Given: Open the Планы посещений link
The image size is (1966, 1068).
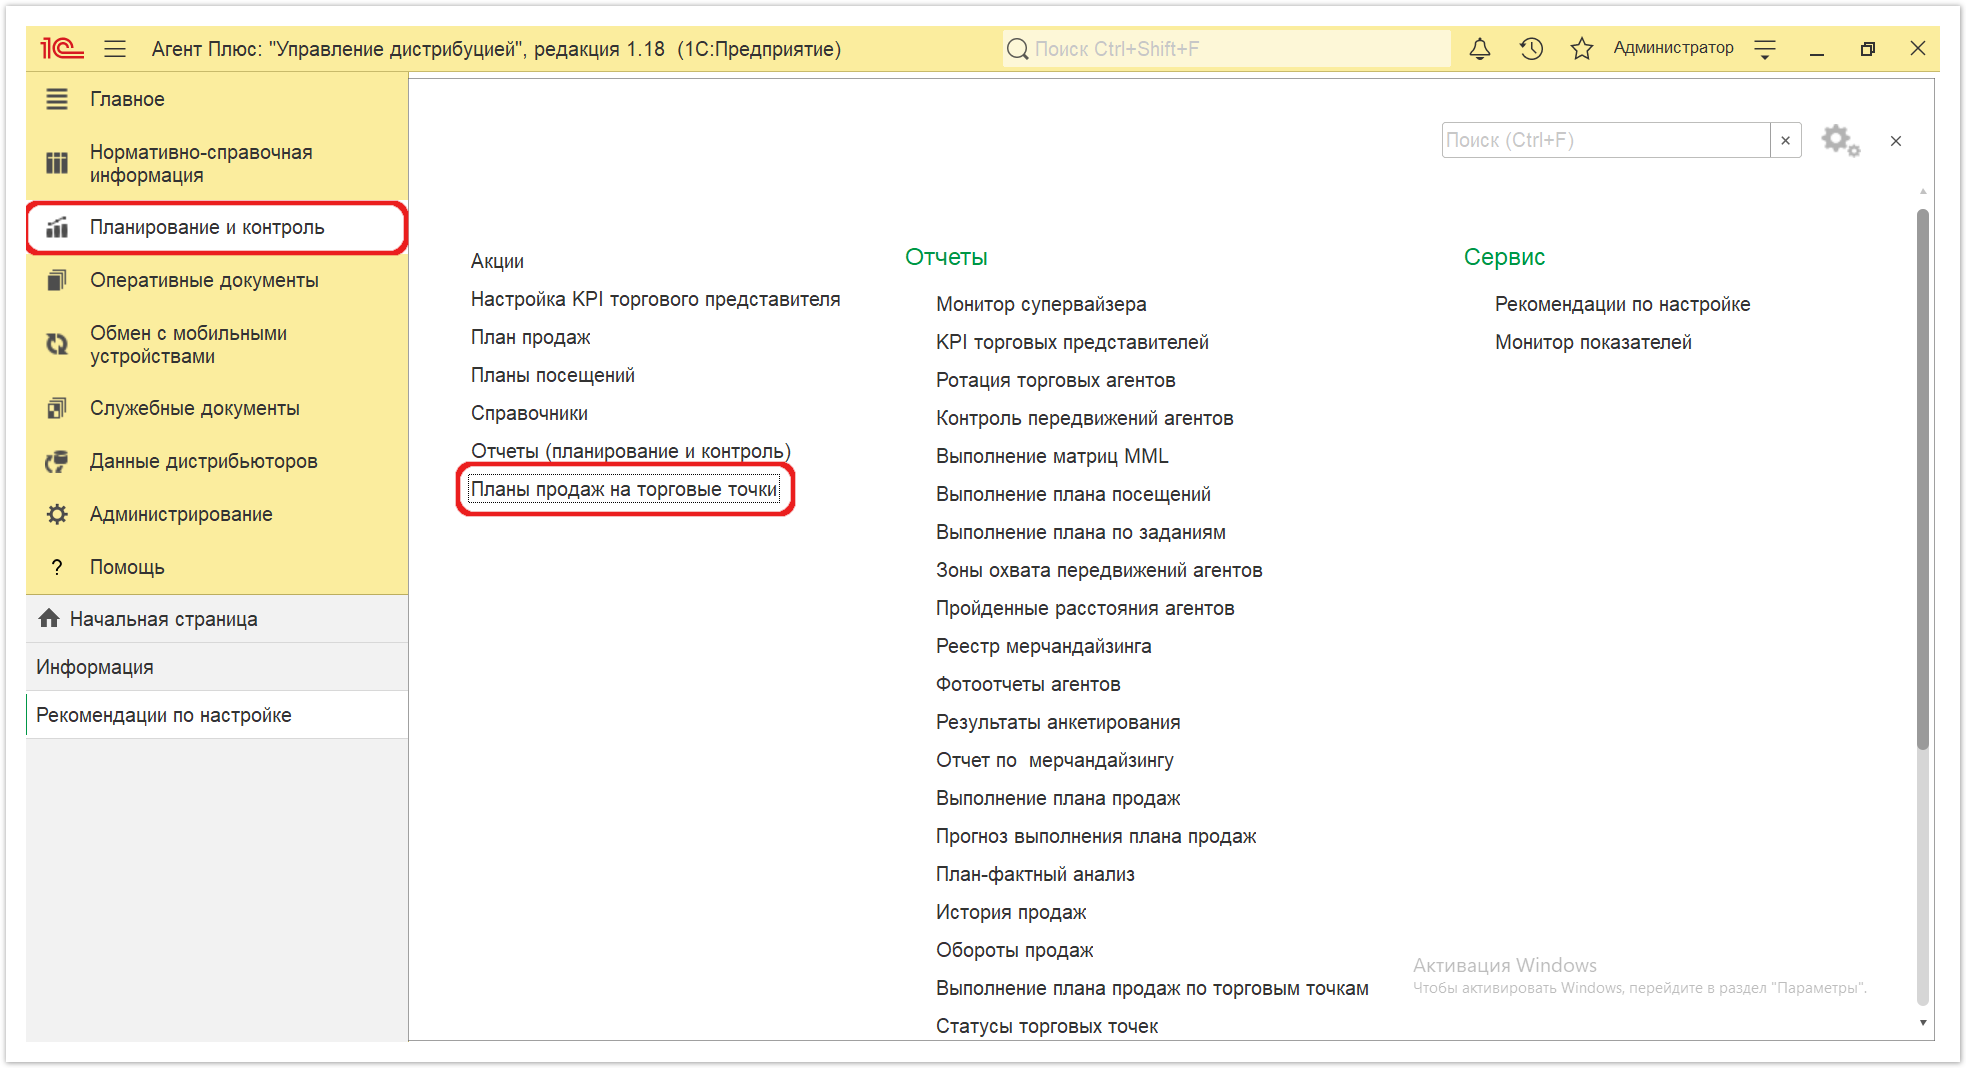Looking at the screenshot, I should point(552,375).
